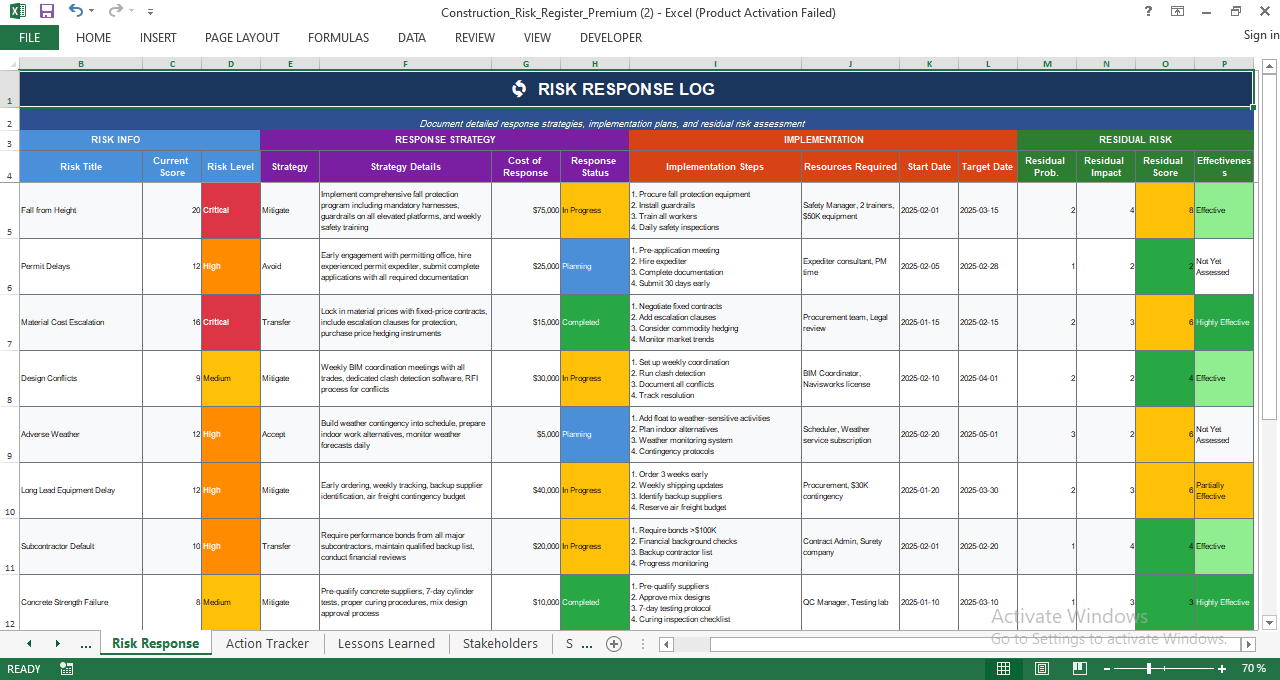Viewport: 1280px width, 680px height.
Task: Open Customize Quick Access Toolbar dropdown
Action: (x=150, y=13)
